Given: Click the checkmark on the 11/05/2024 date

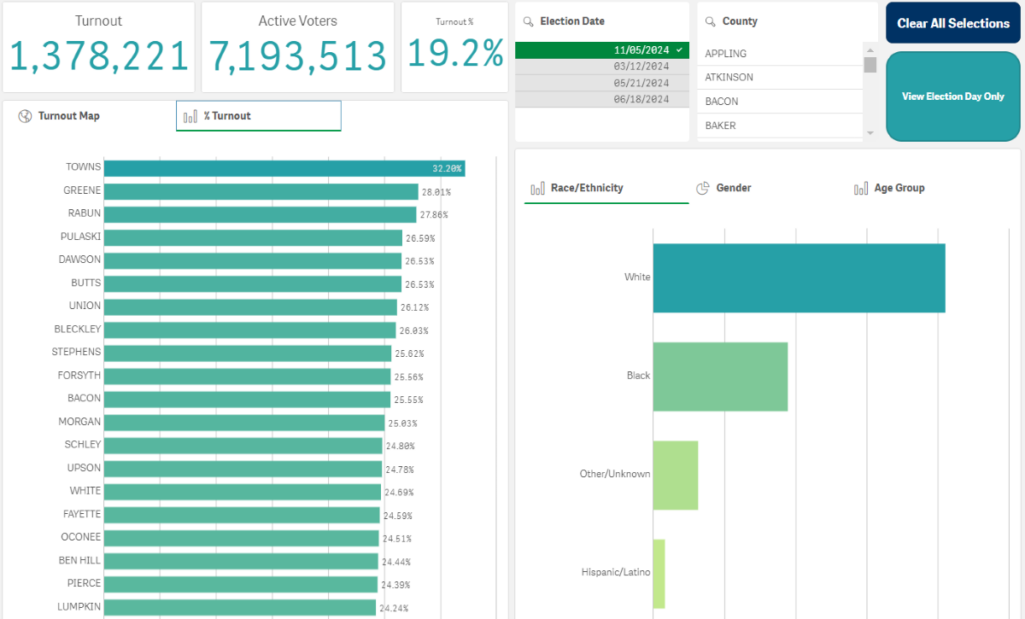Looking at the screenshot, I should [679, 50].
